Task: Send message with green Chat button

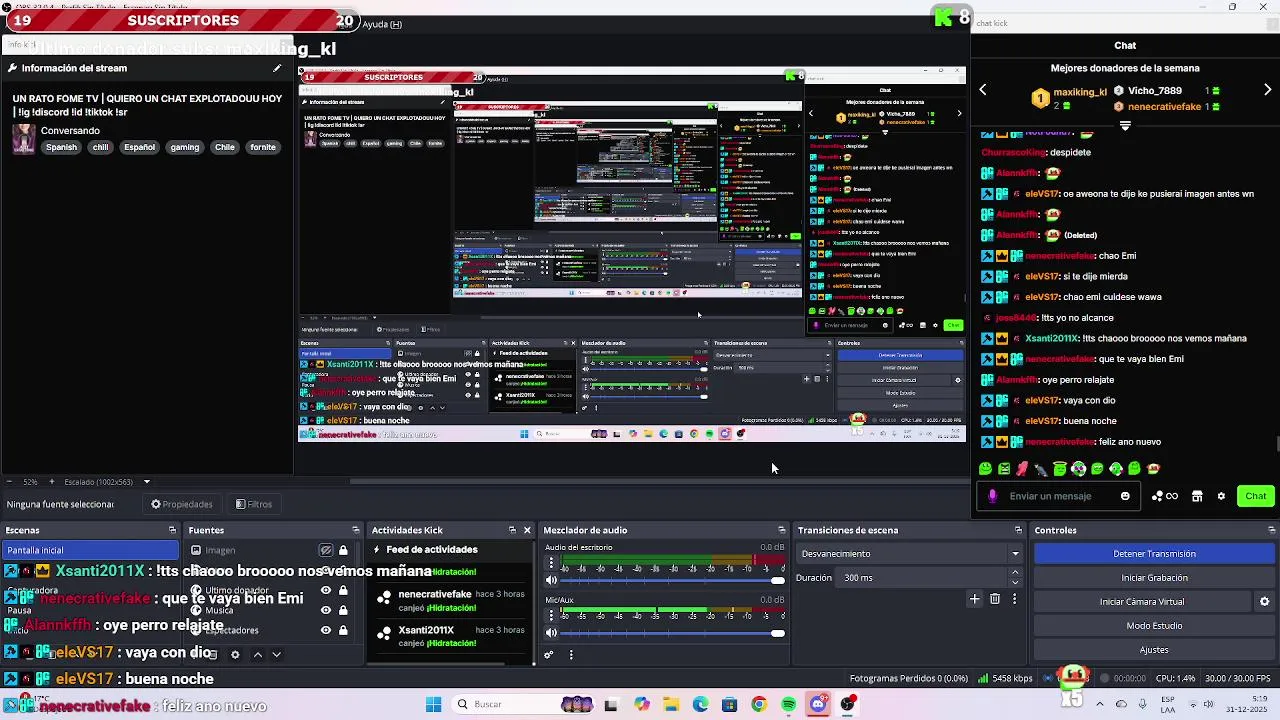Action: pos(1256,496)
